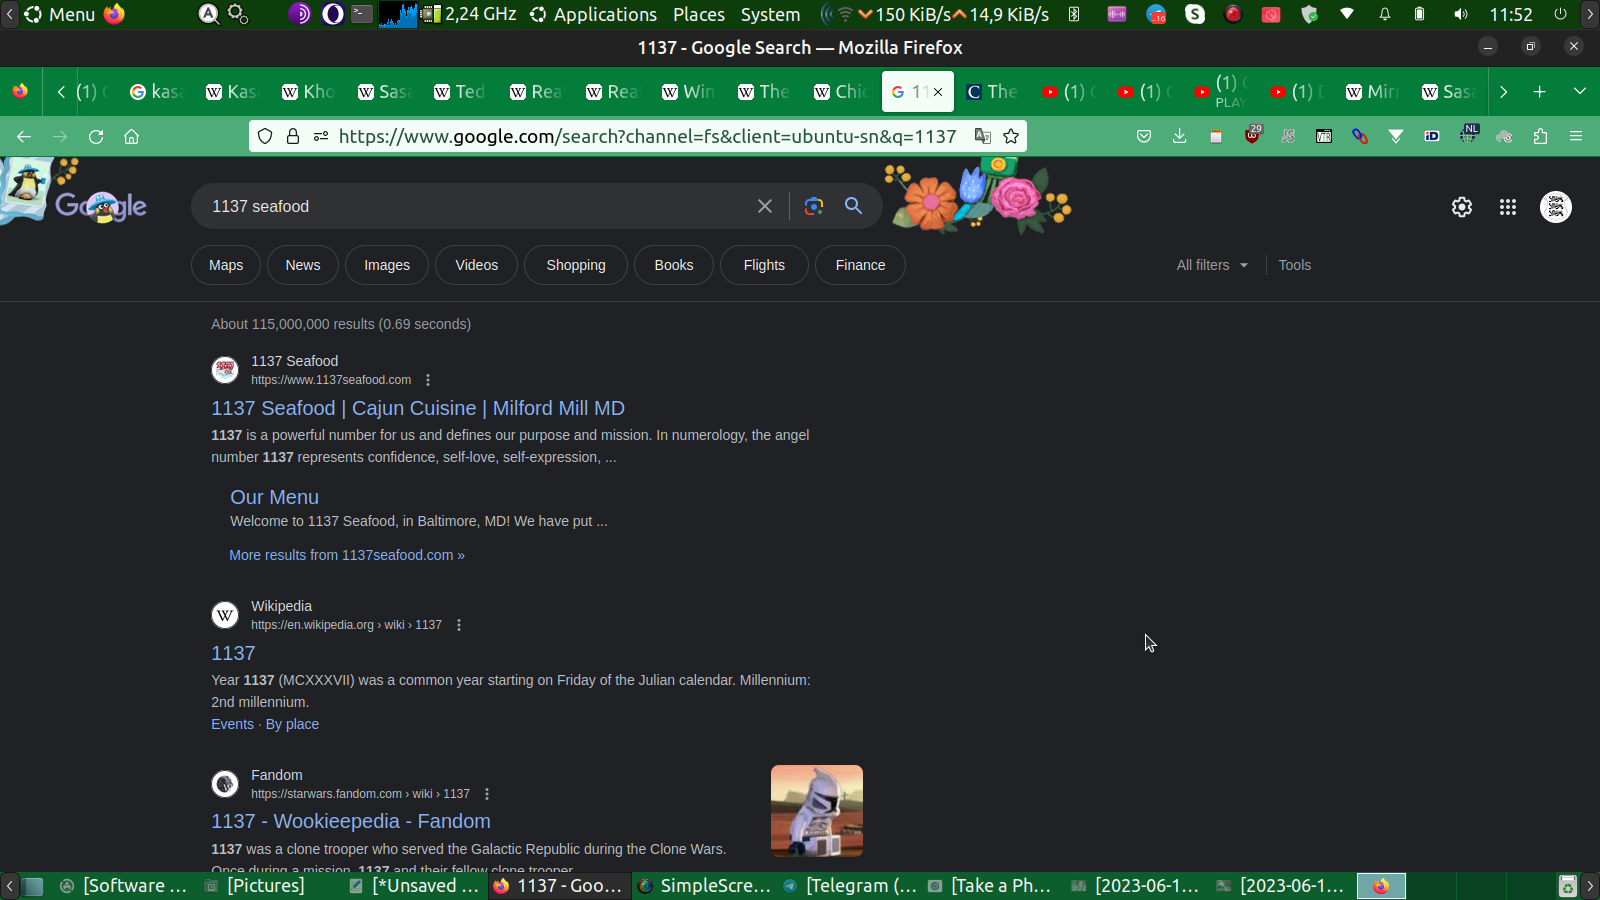Open the clone trooper thumbnail image
Screen dimensions: 1600x900
[817, 811]
